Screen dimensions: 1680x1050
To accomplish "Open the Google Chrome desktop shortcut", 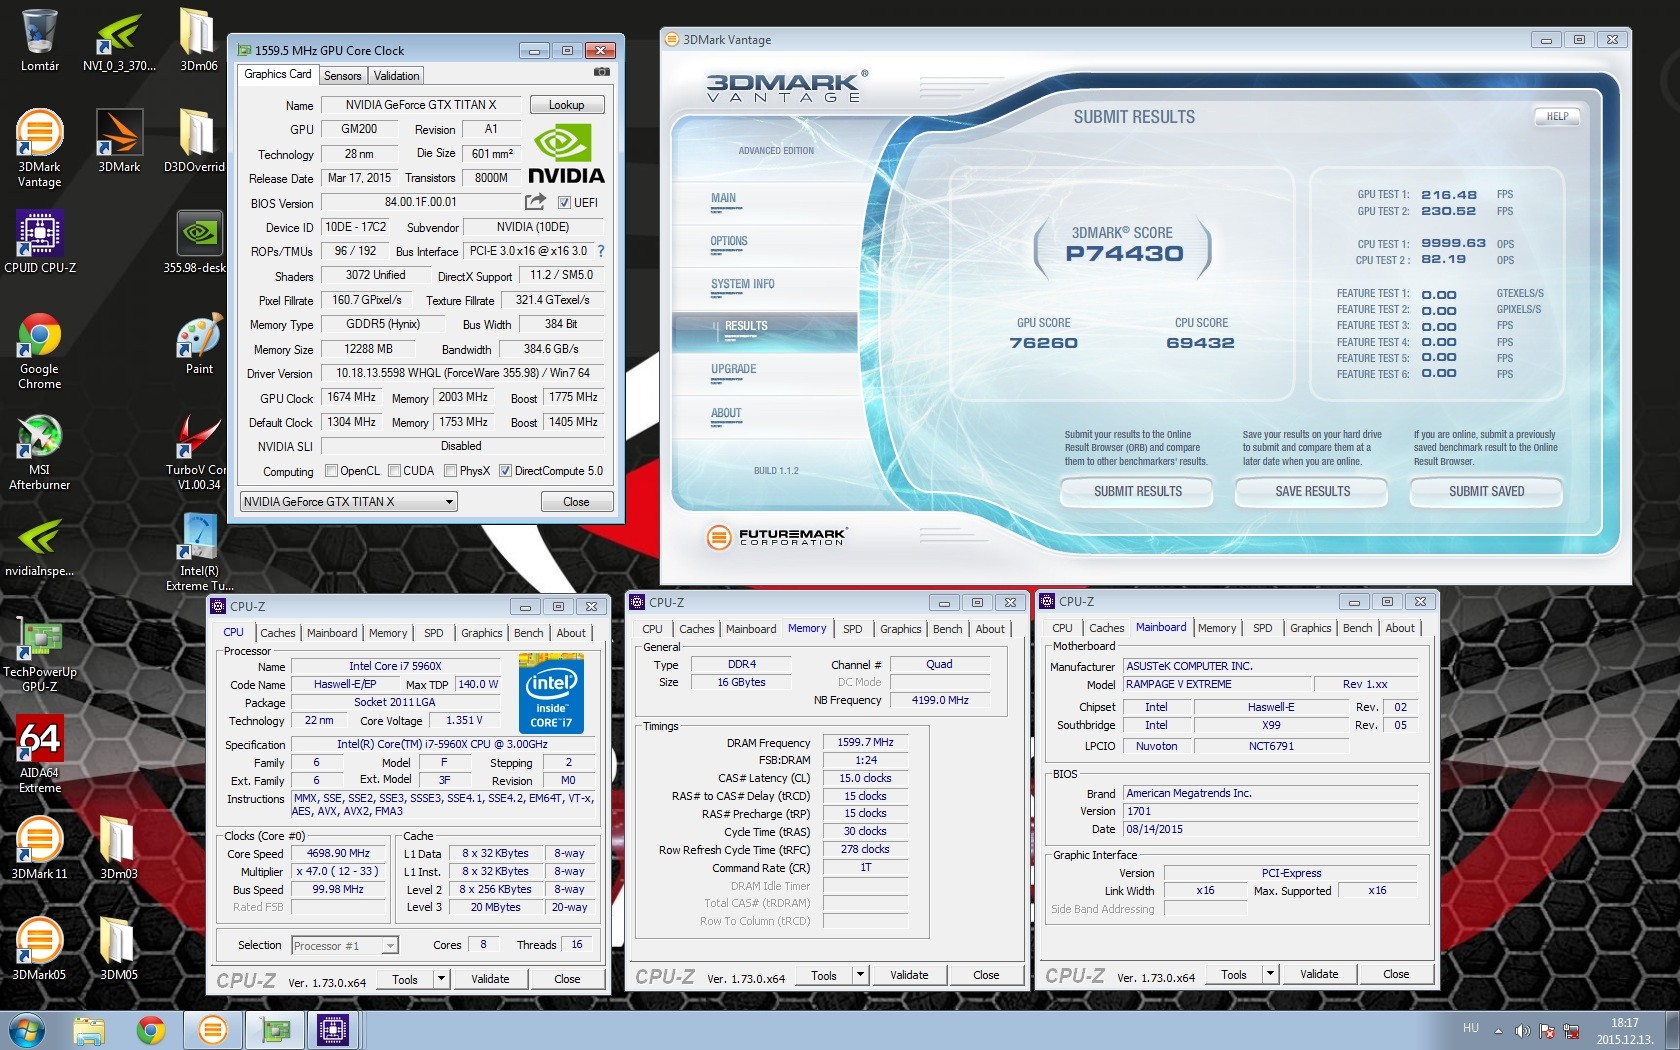I will coord(40,350).
